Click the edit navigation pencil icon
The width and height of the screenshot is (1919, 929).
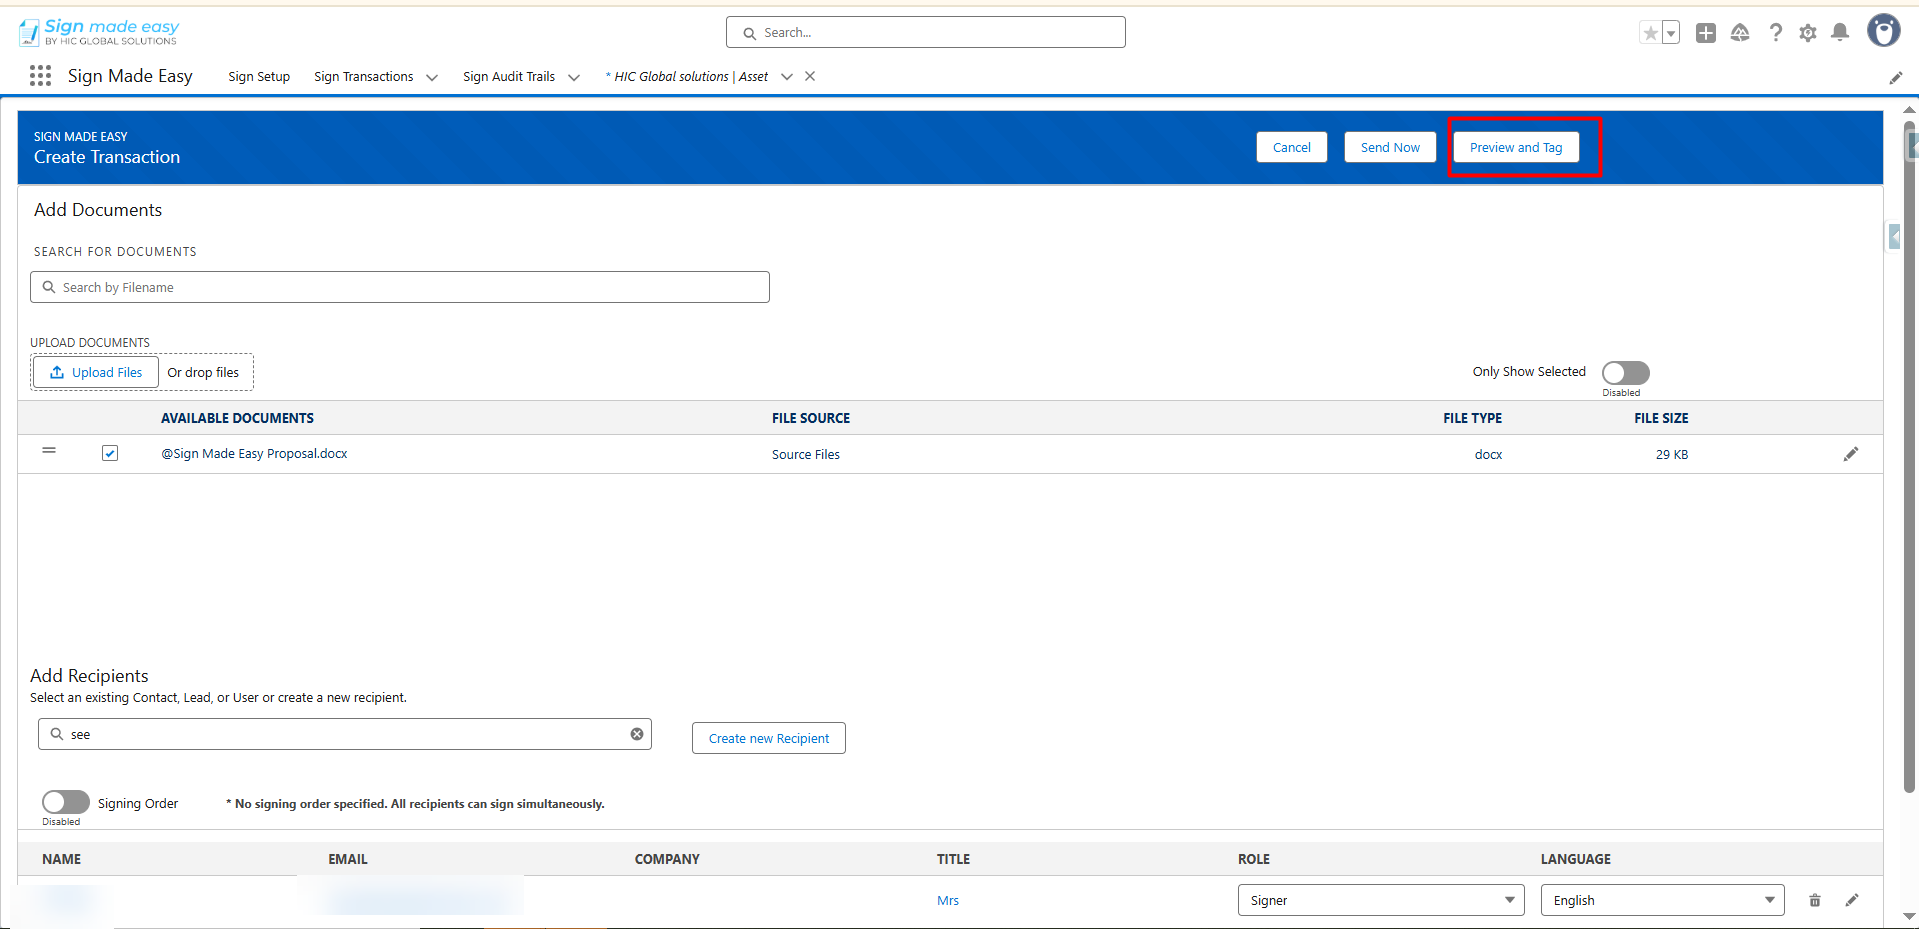coord(1895,78)
